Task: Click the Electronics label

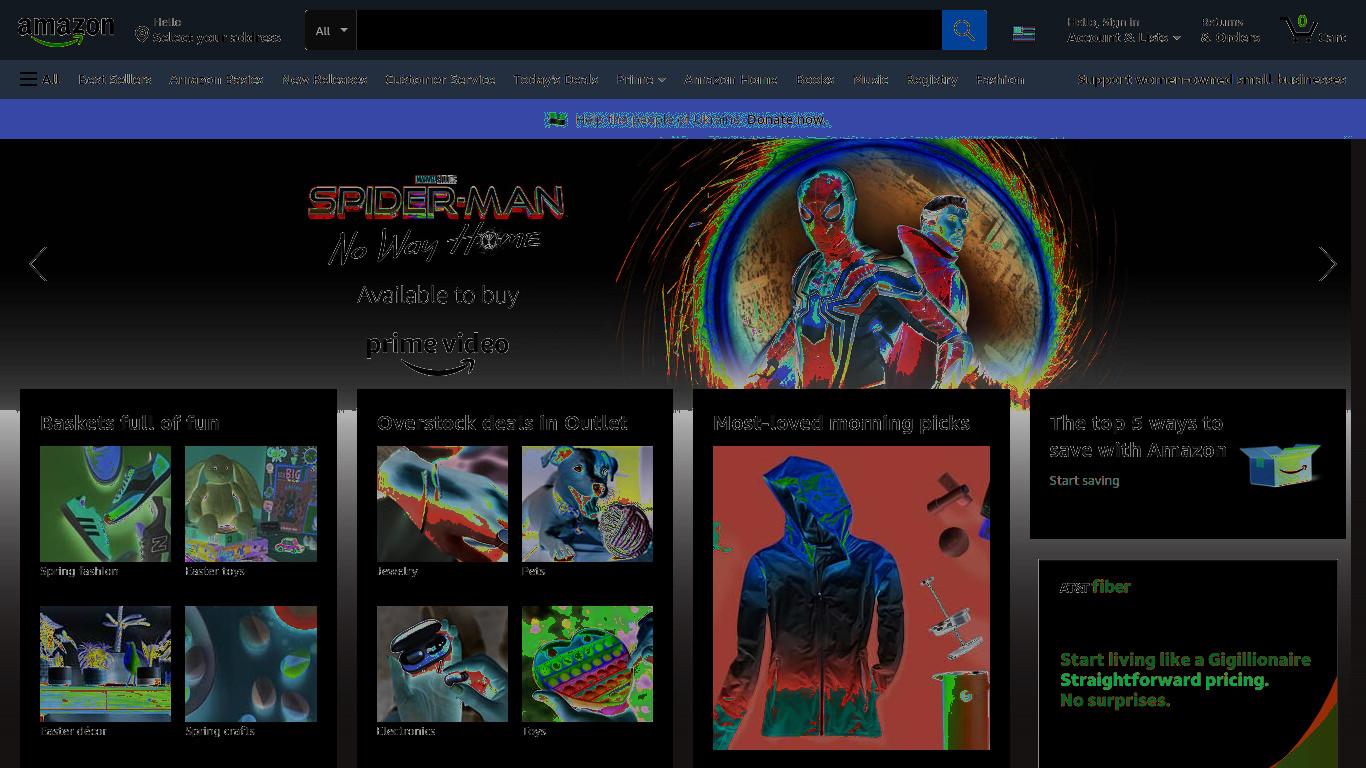Action: tap(406, 731)
